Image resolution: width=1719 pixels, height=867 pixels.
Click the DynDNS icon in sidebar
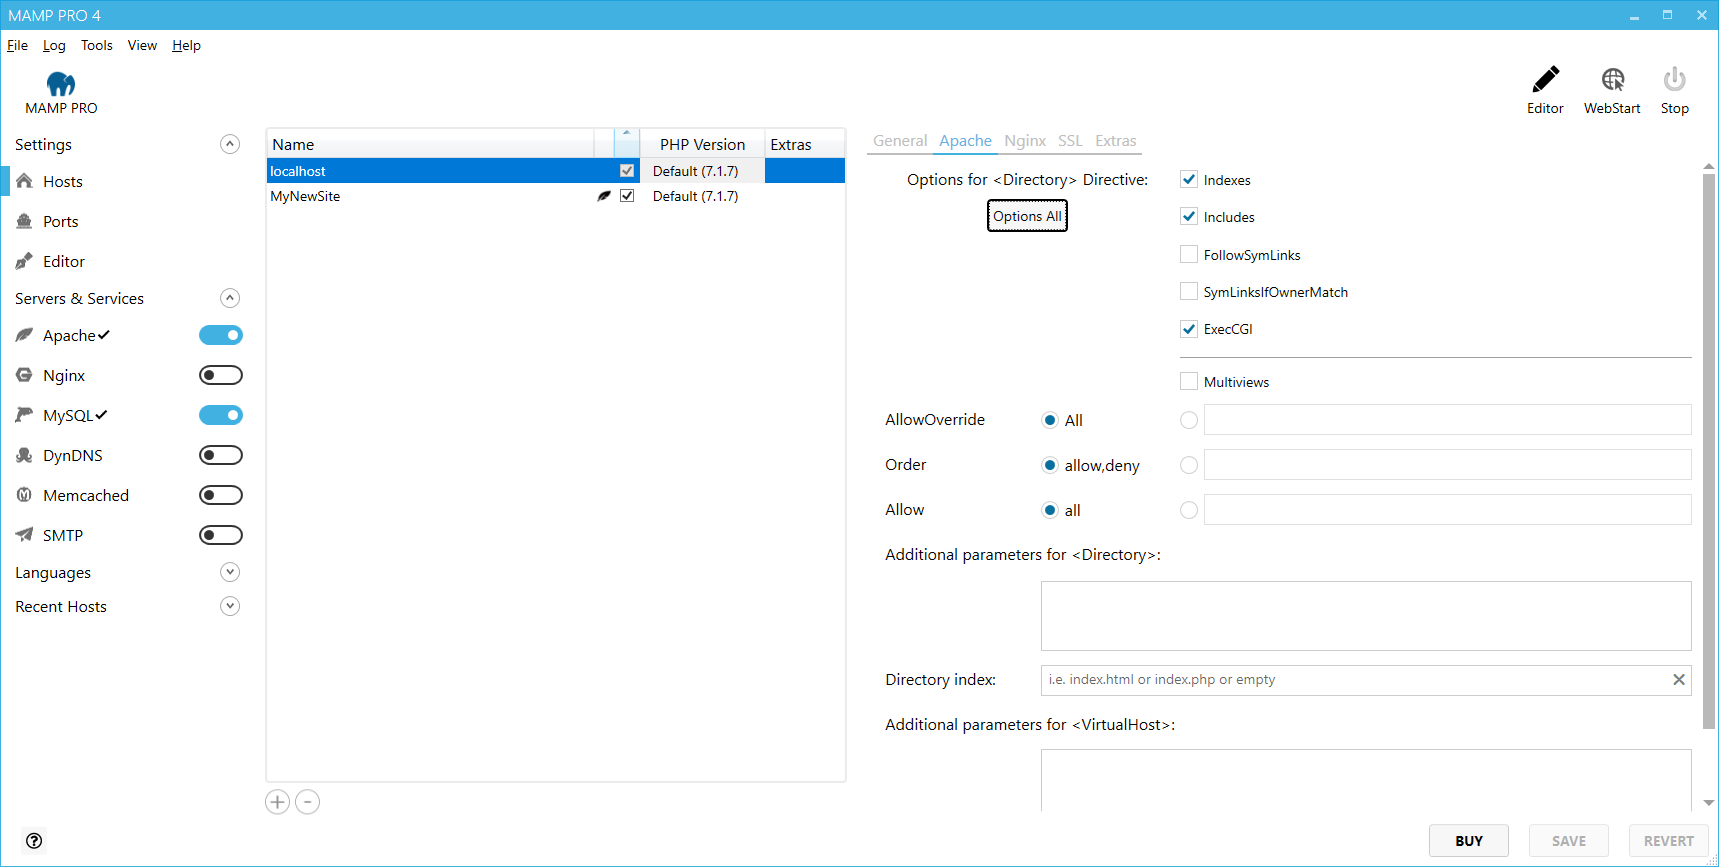click(25, 455)
